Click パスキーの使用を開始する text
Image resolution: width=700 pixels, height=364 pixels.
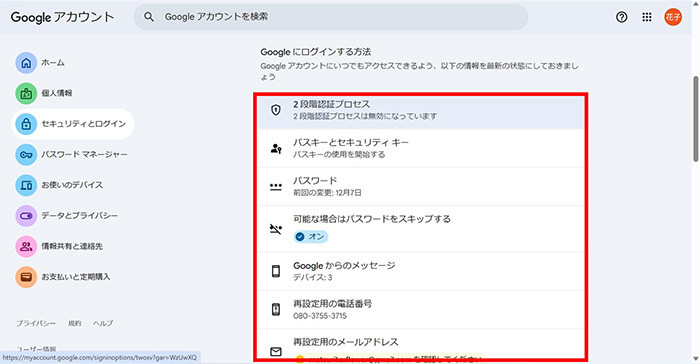(339, 155)
